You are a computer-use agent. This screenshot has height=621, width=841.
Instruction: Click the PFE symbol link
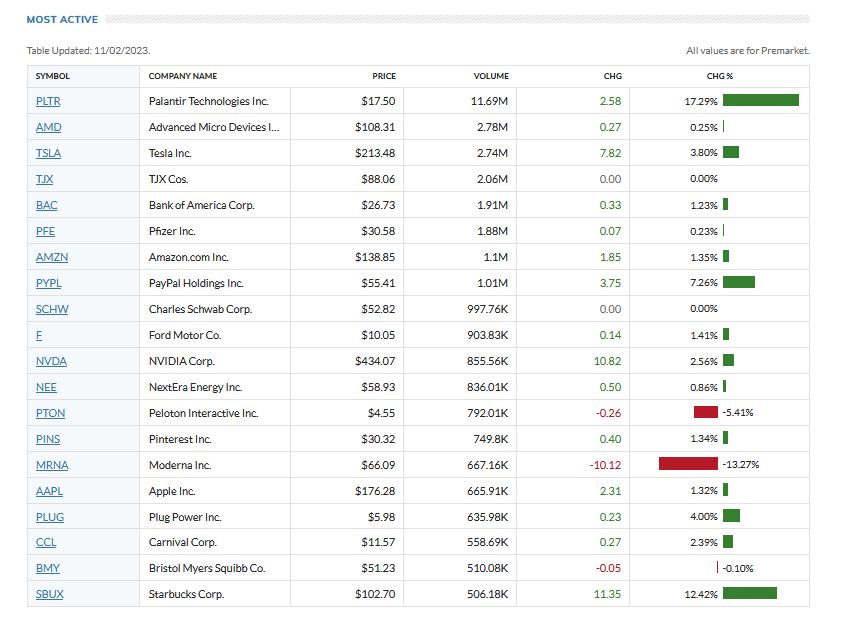pyautogui.click(x=45, y=231)
